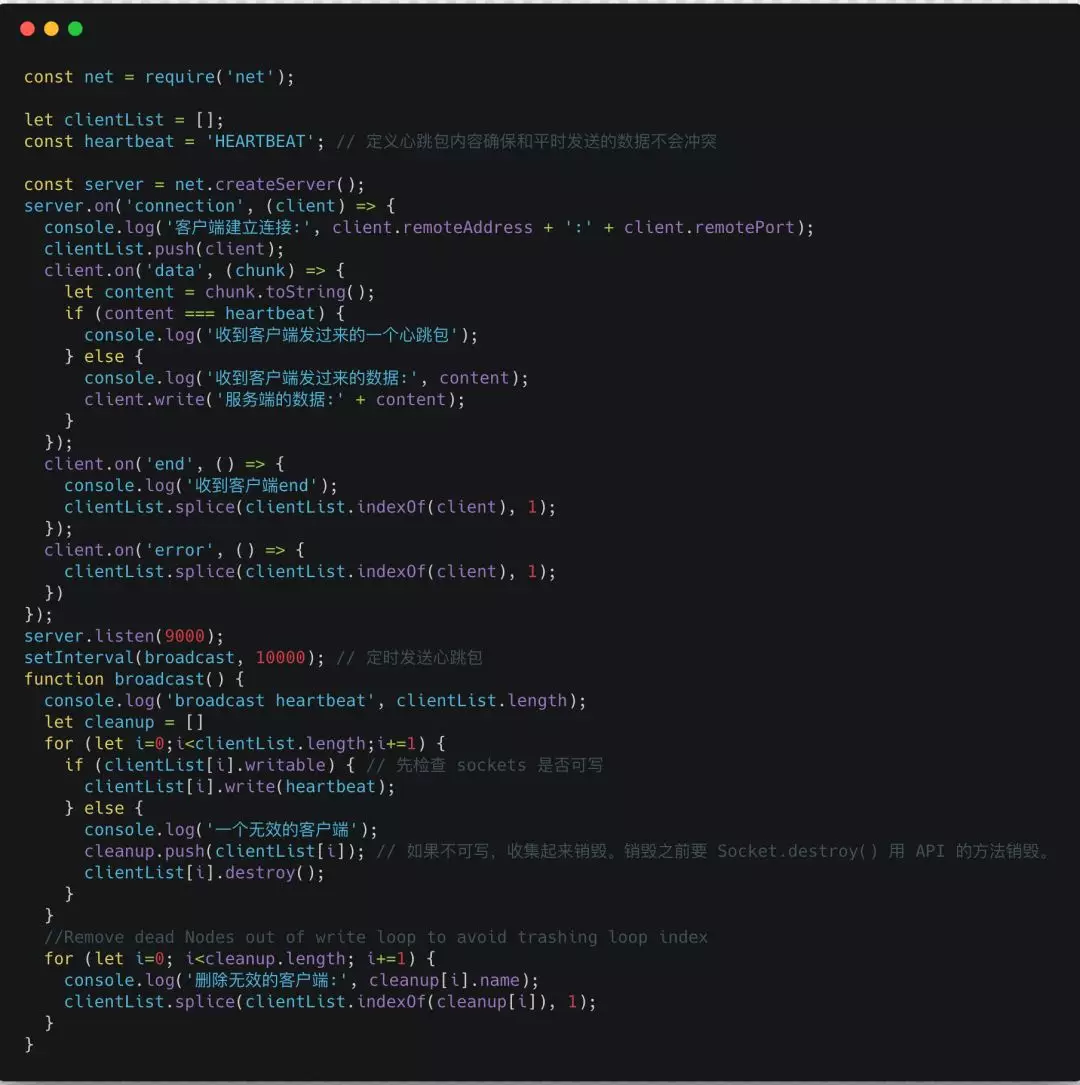Click the log line '删除无效的客户端:'

(x=301, y=980)
